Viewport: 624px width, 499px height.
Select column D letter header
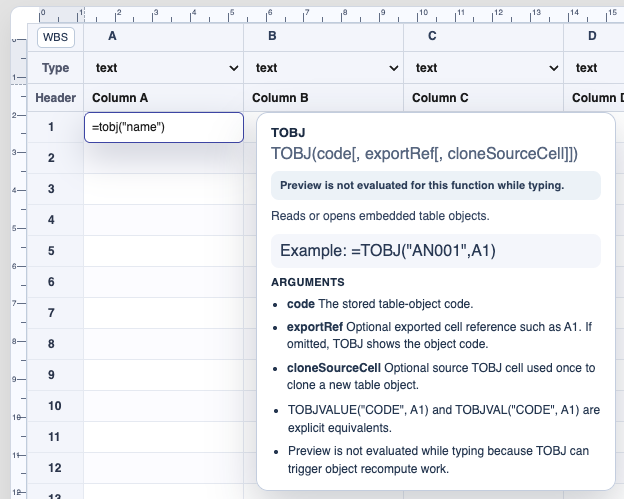click(x=594, y=37)
